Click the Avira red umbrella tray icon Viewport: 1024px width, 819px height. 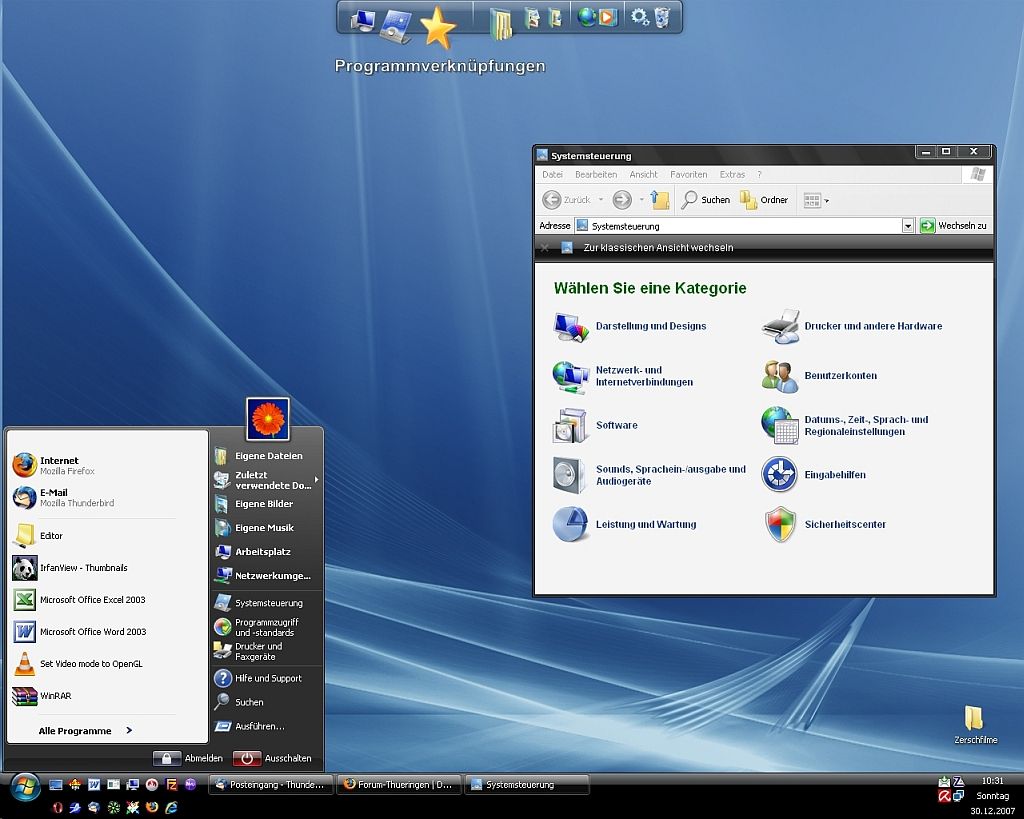tap(944, 795)
